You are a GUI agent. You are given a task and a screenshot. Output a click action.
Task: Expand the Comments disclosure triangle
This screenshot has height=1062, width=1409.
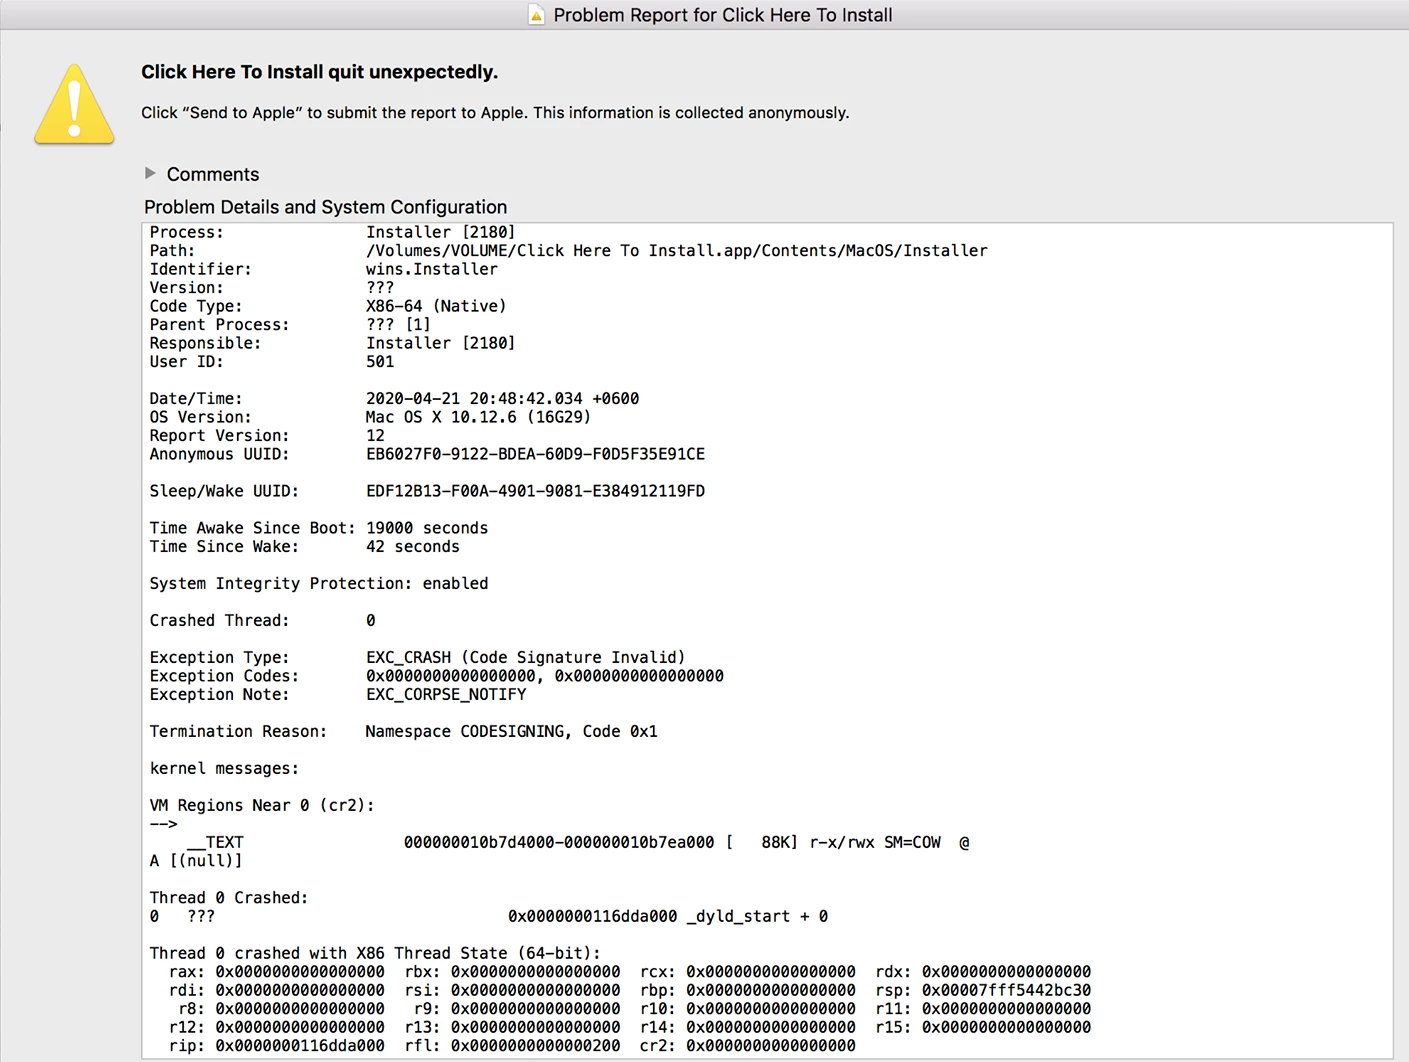(x=150, y=173)
